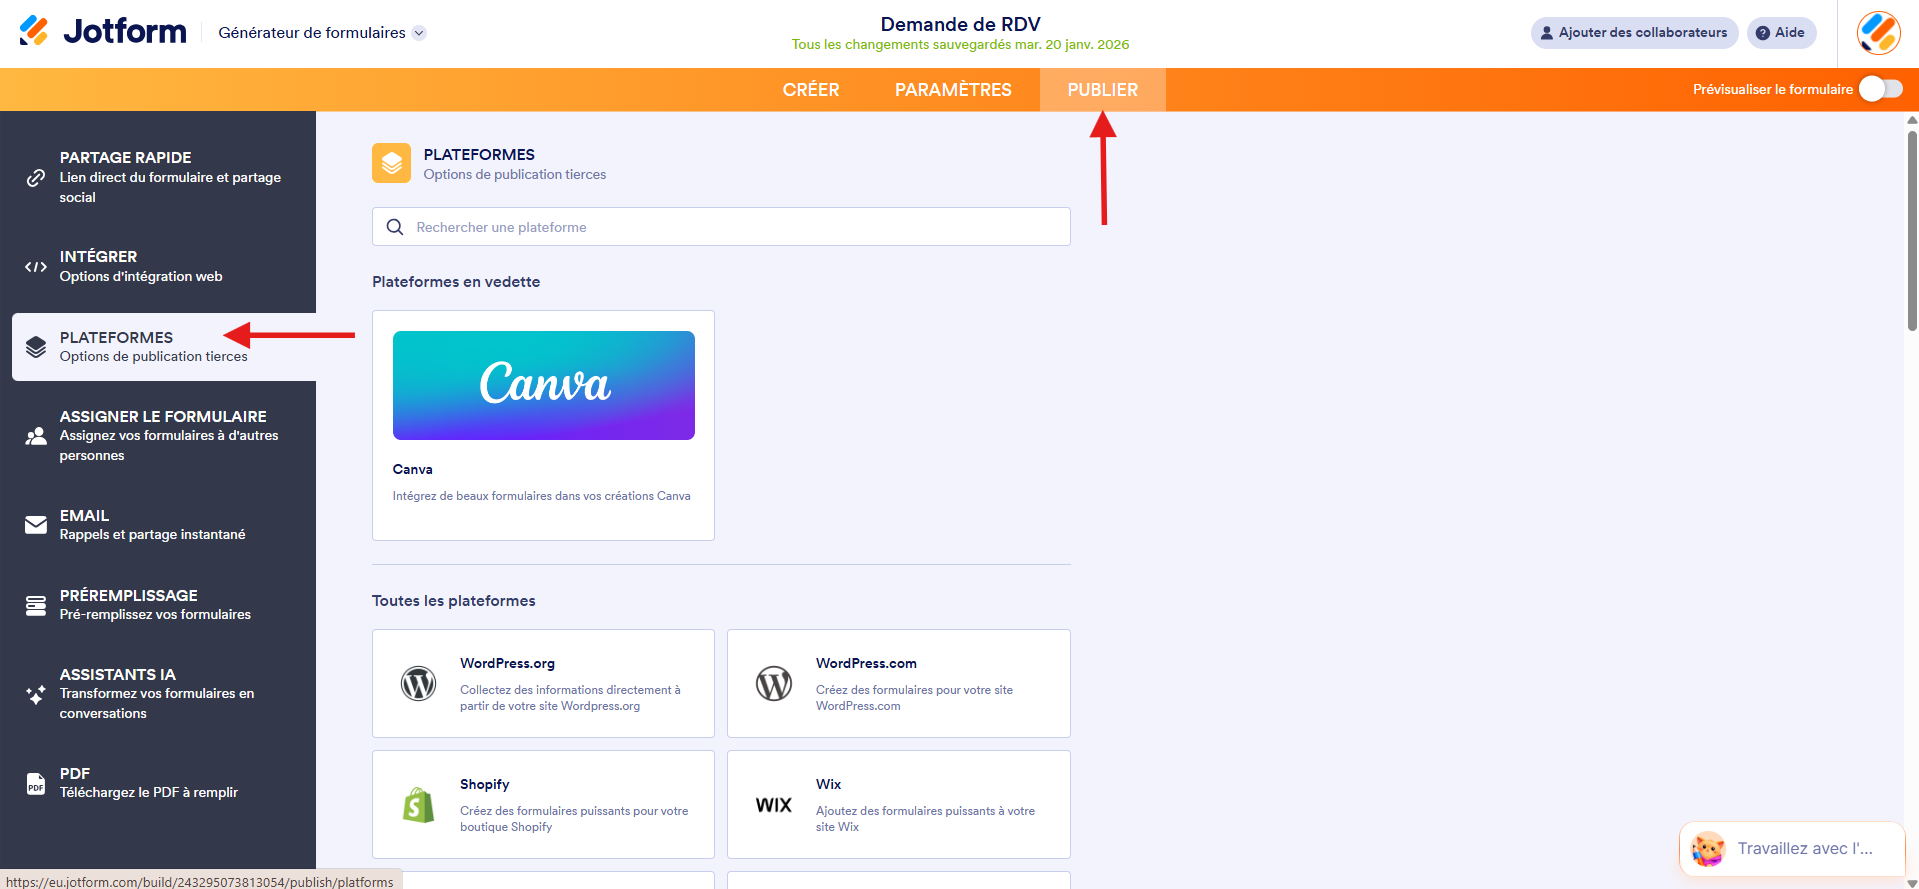Open PDF download section

pyautogui.click(x=158, y=783)
